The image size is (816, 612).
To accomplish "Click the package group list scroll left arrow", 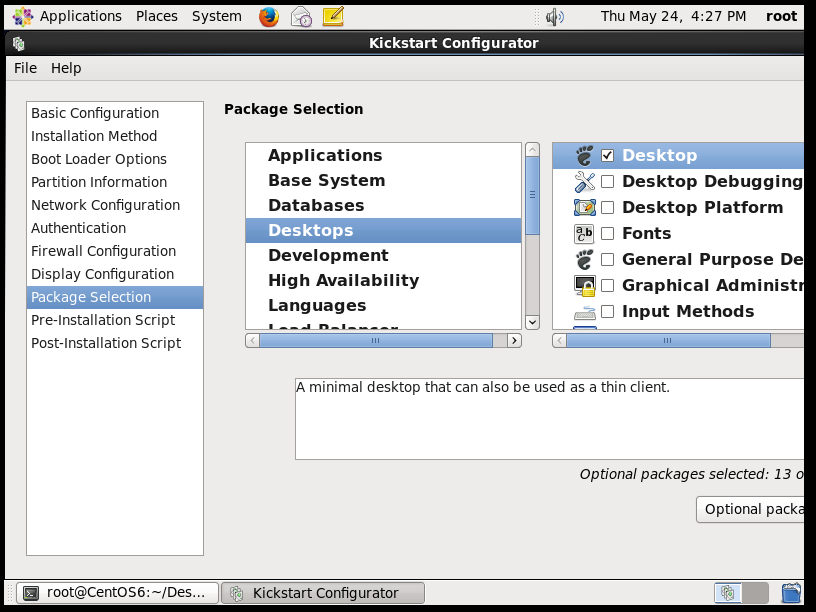I will [x=559, y=340].
